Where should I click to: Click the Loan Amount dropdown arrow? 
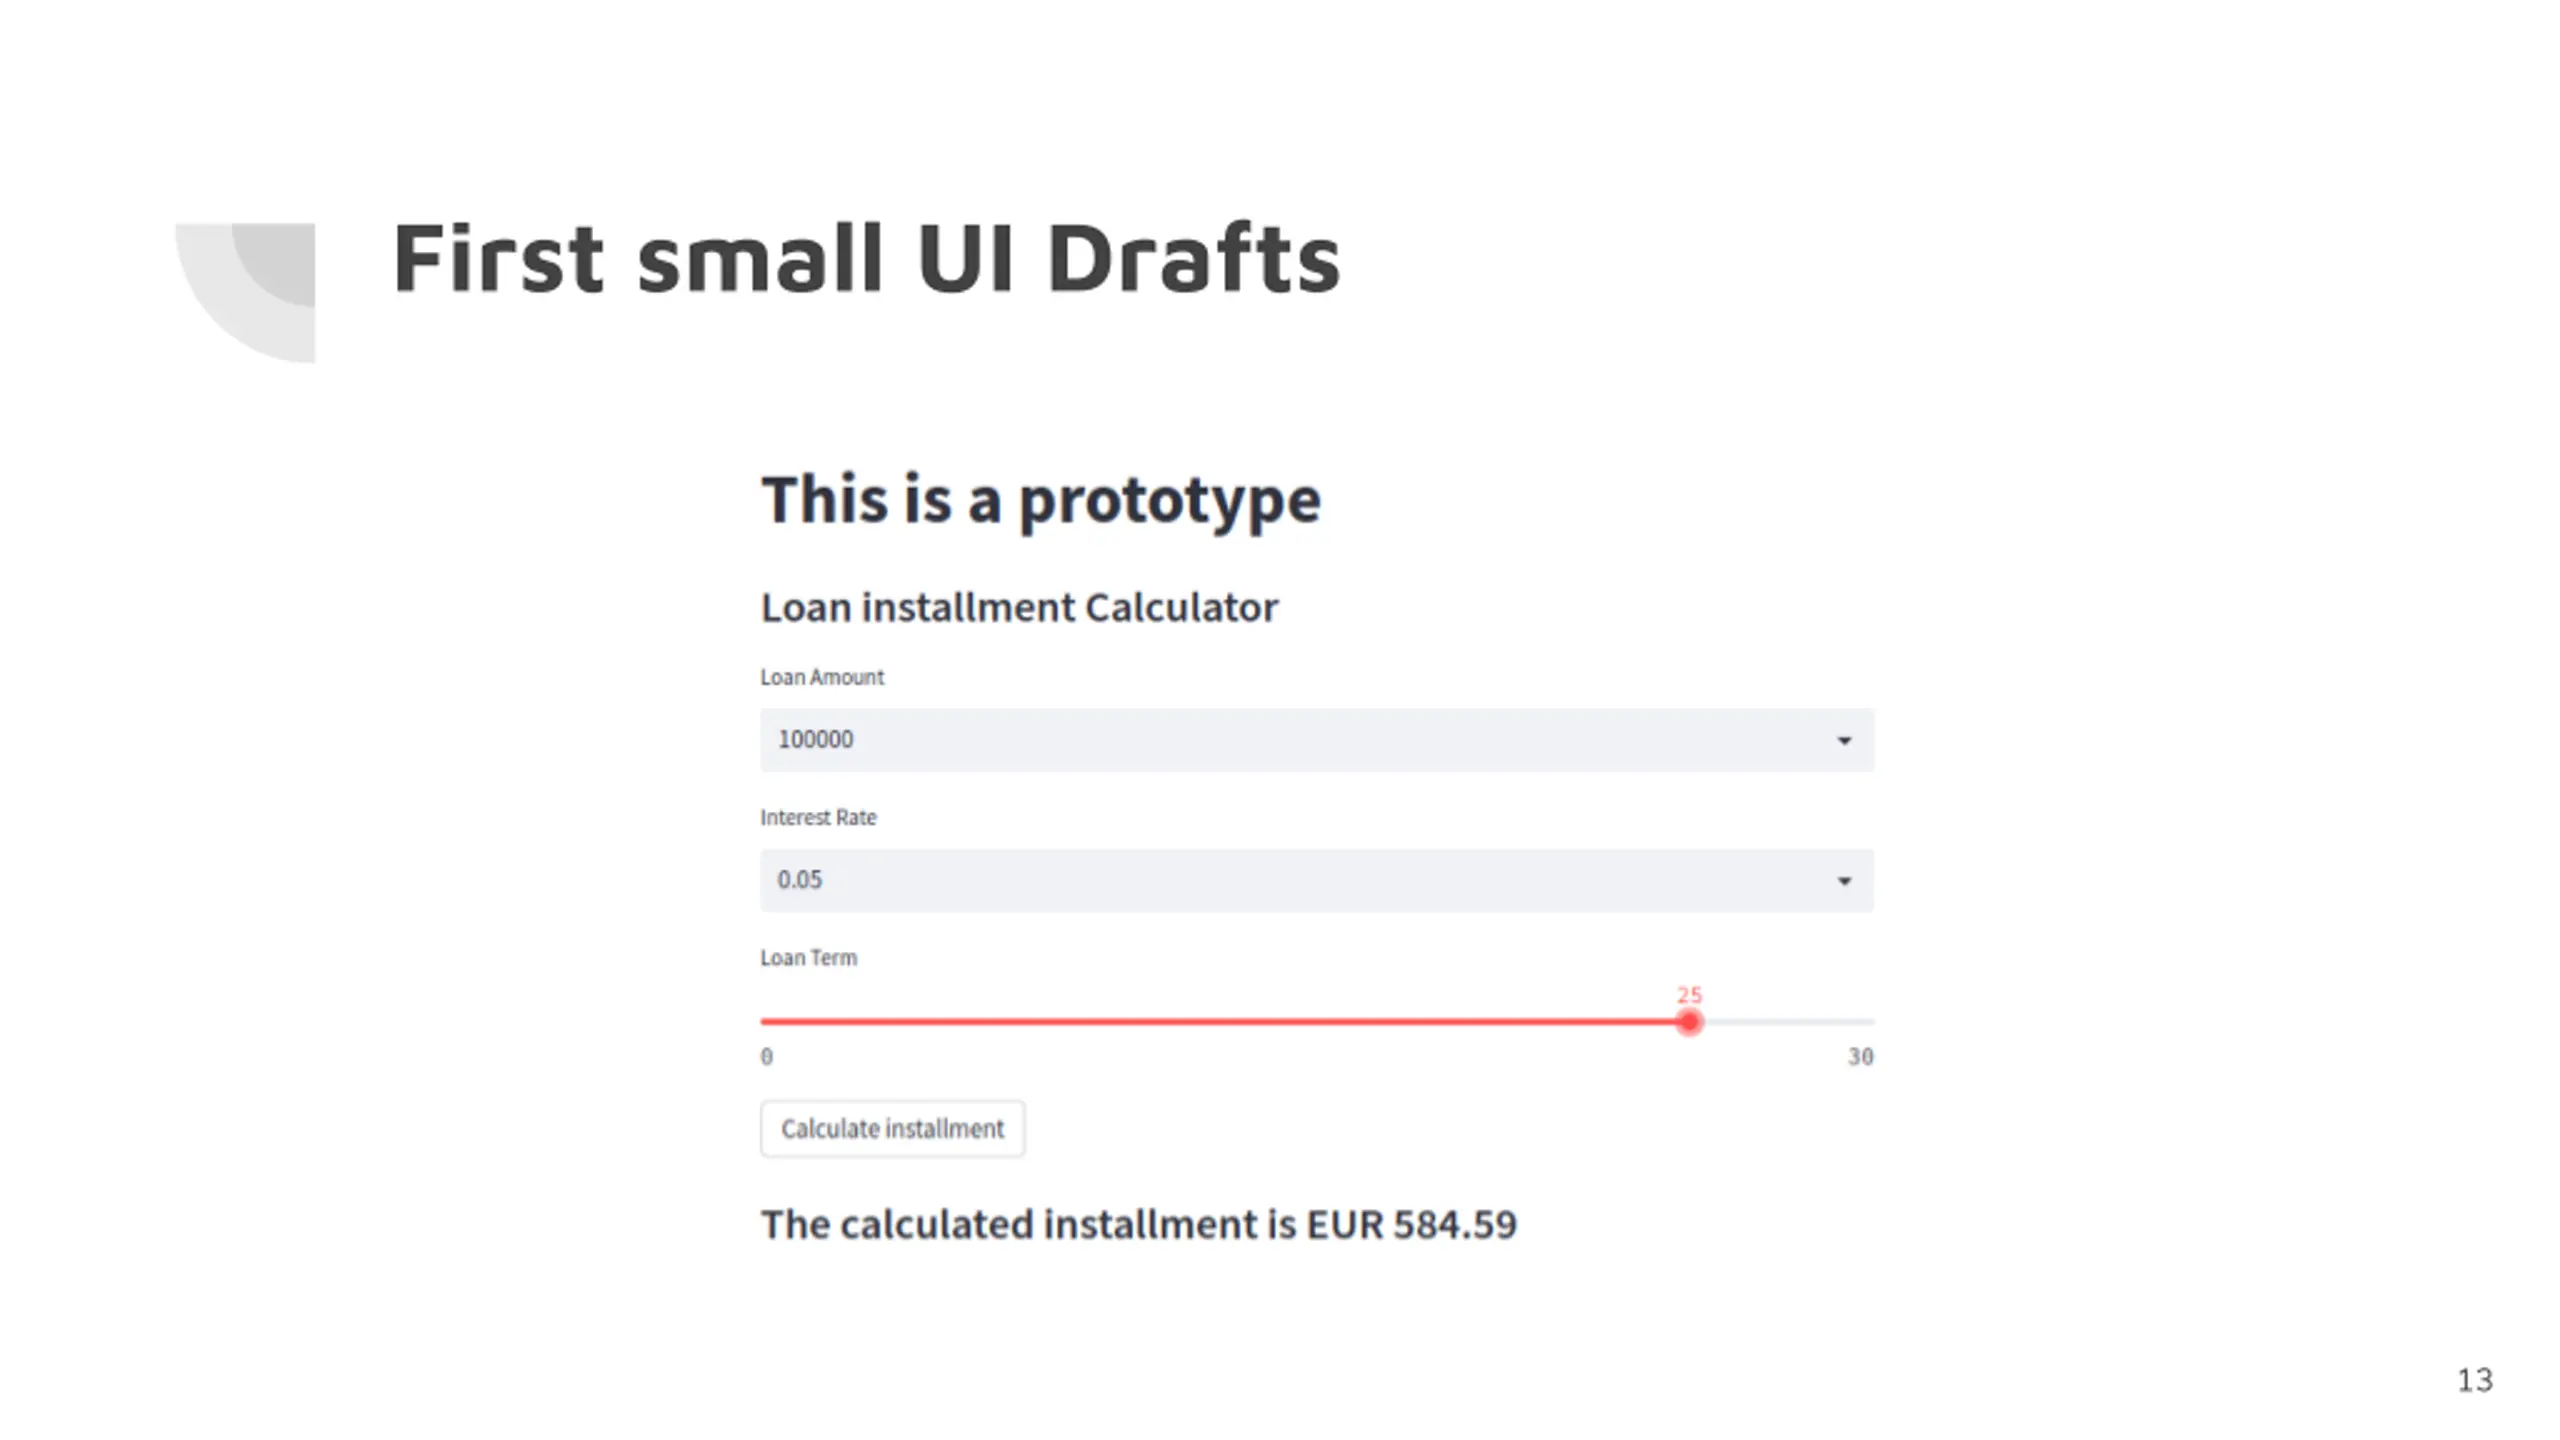1844,740
